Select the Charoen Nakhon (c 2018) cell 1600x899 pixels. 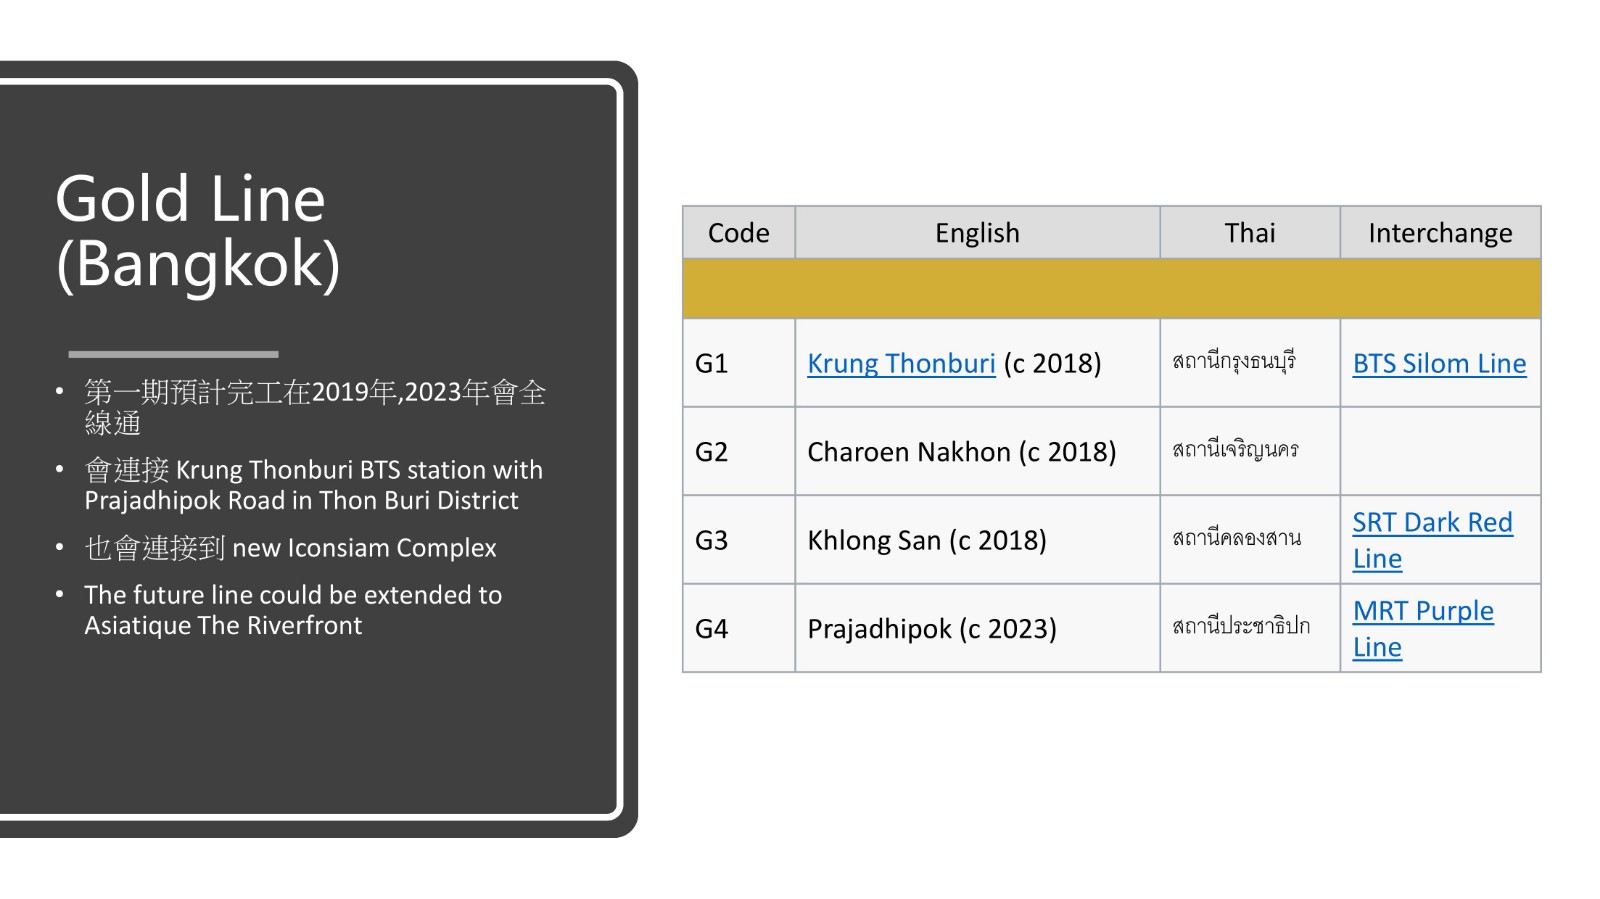tap(961, 452)
